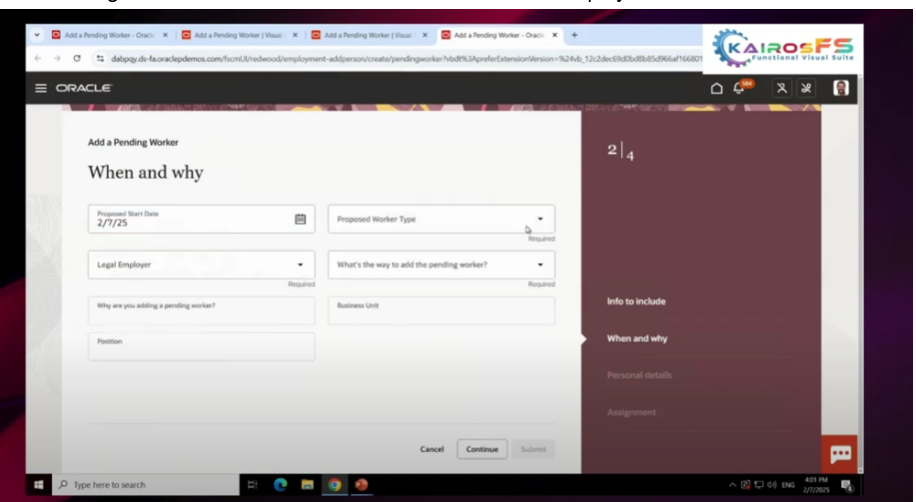
Task: Open calendar picker for Proposed Start Date
Action: [x=300, y=219]
